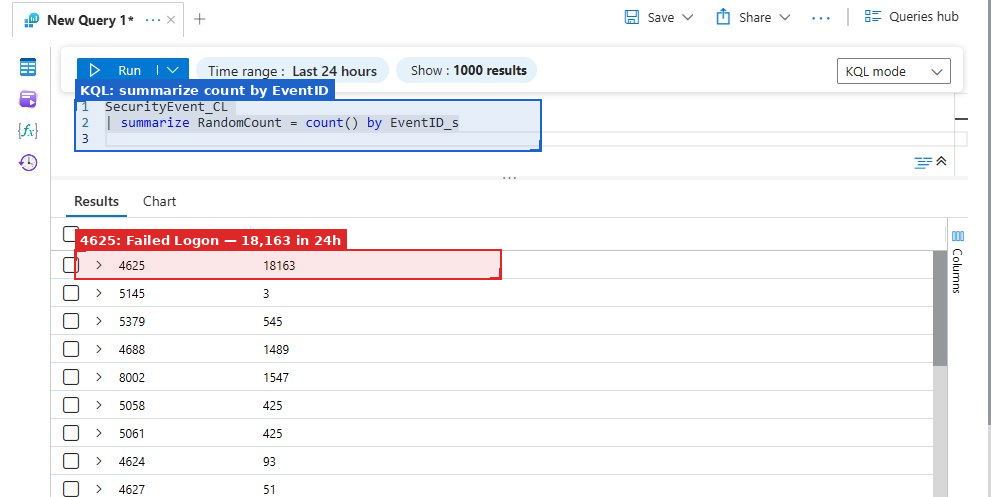Image resolution: width=991 pixels, height=497 pixels.
Task: Tick the checkbox for row 5145
Action: tap(71, 293)
